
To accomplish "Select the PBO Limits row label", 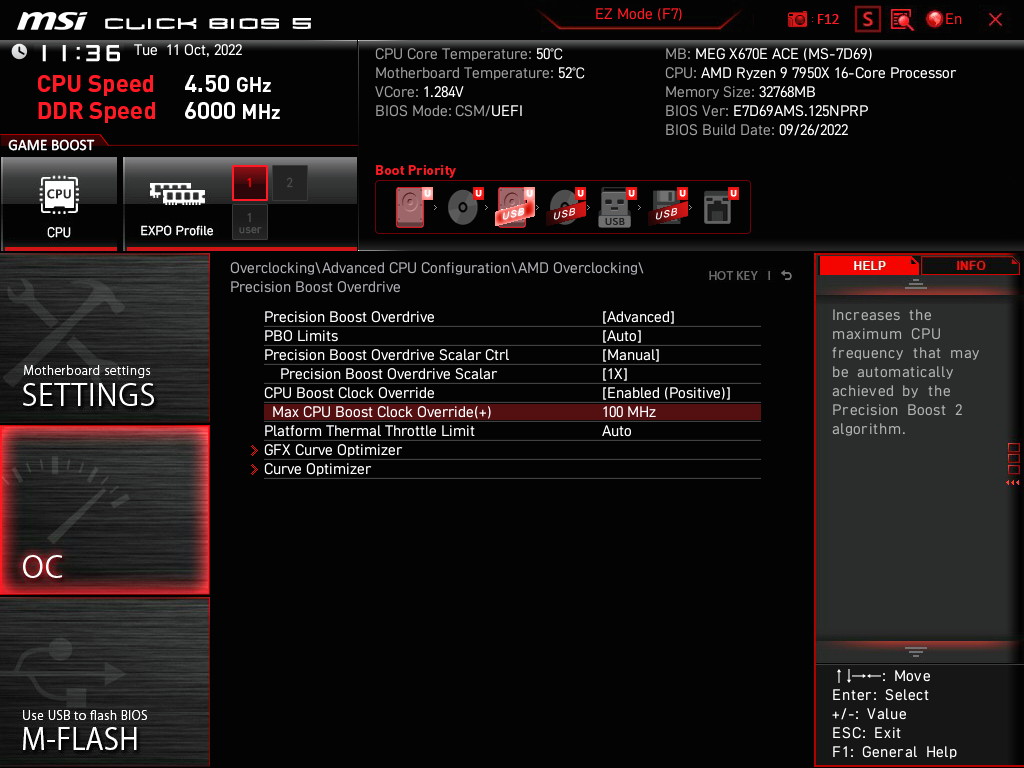I will 301,336.
